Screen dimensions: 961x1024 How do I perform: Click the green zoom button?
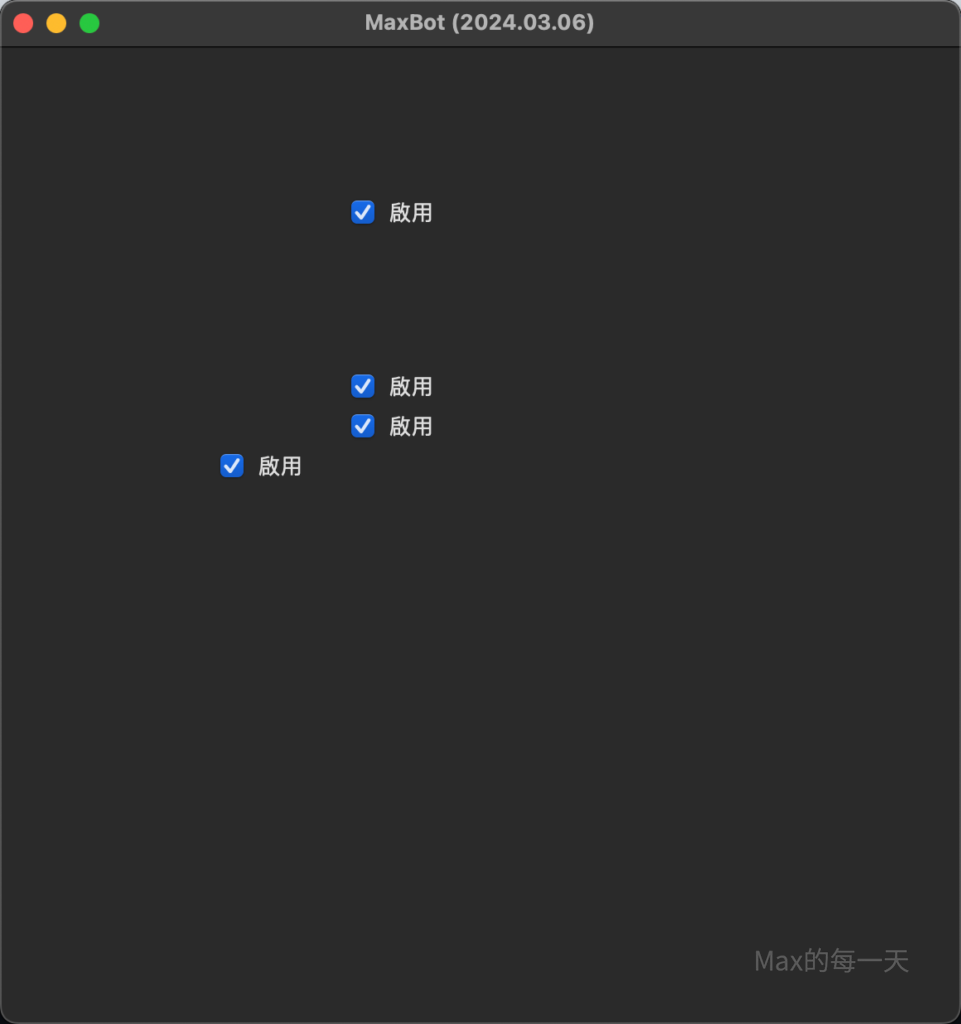click(x=89, y=22)
